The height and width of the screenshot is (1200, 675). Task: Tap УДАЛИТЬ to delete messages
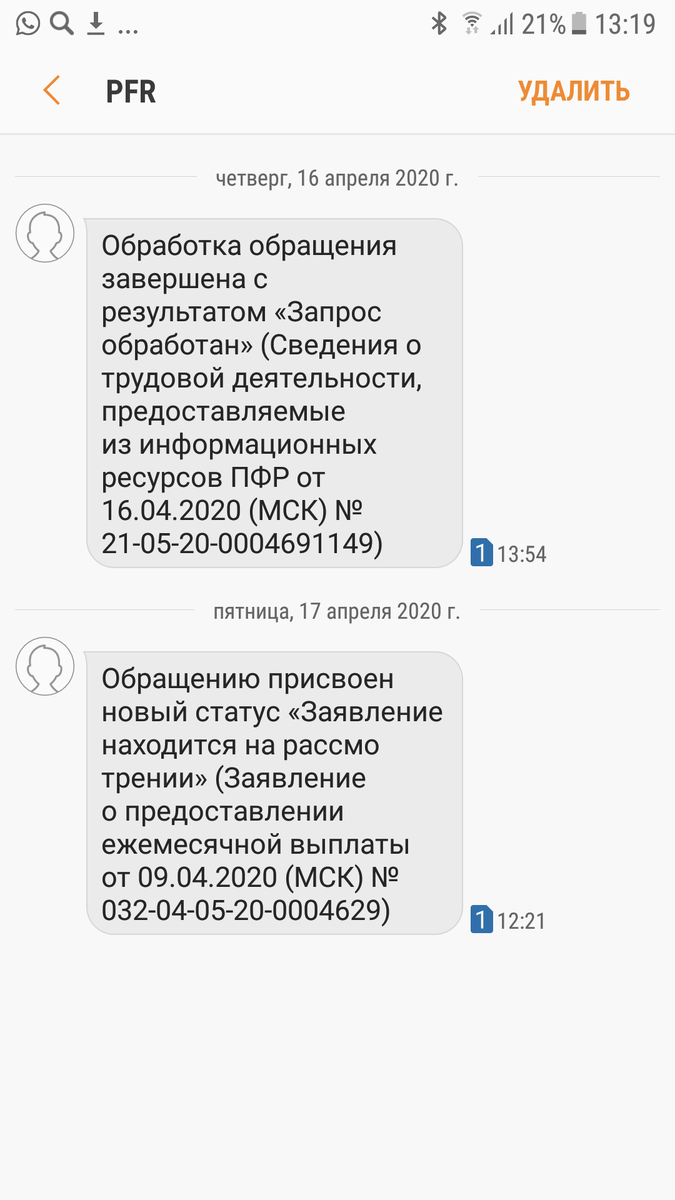pyautogui.click(x=571, y=91)
